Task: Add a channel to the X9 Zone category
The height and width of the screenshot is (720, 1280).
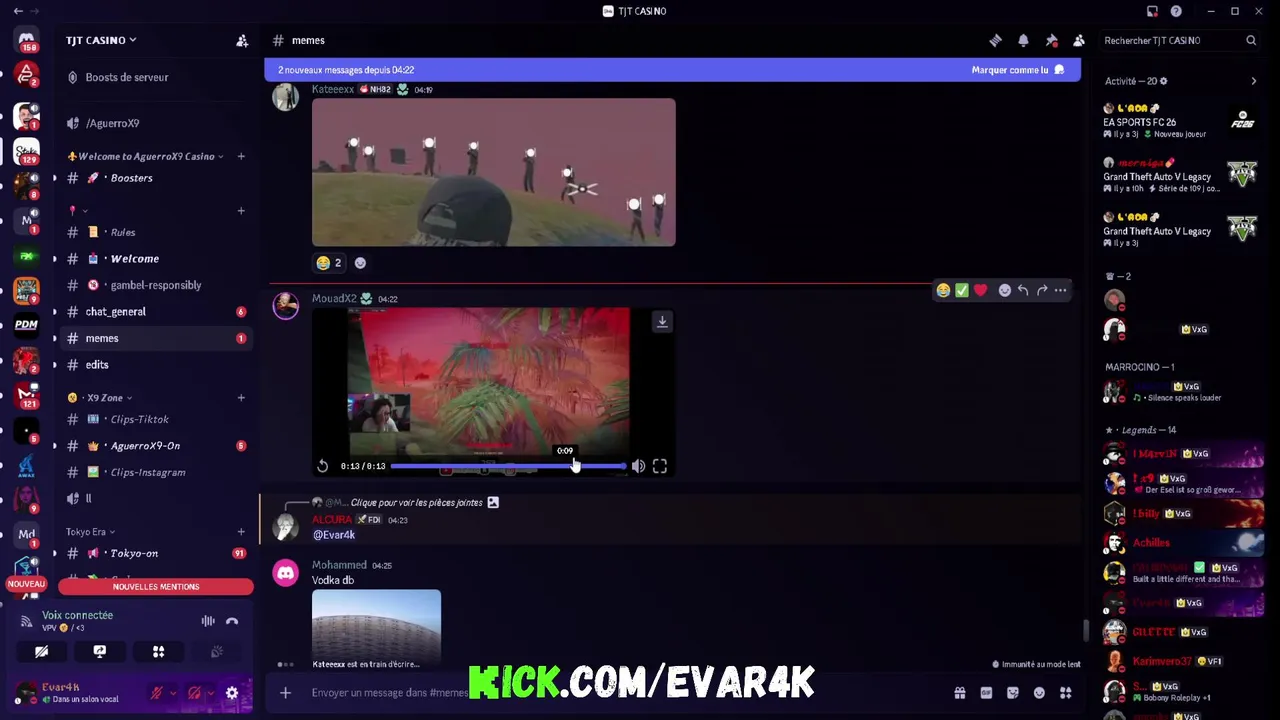Action: [241, 398]
